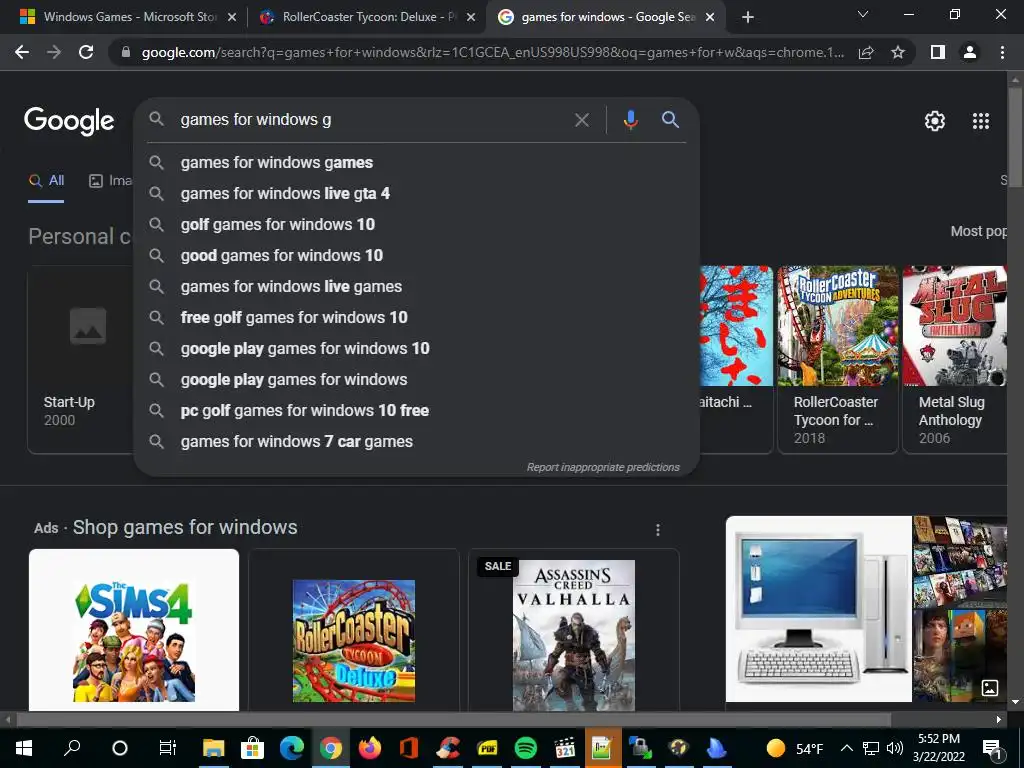This screenshot has width=1024, height=768.
Task: Close the RollerCoaster Tycoon tab
Action: pyautogui.click(x=471, y=18)
